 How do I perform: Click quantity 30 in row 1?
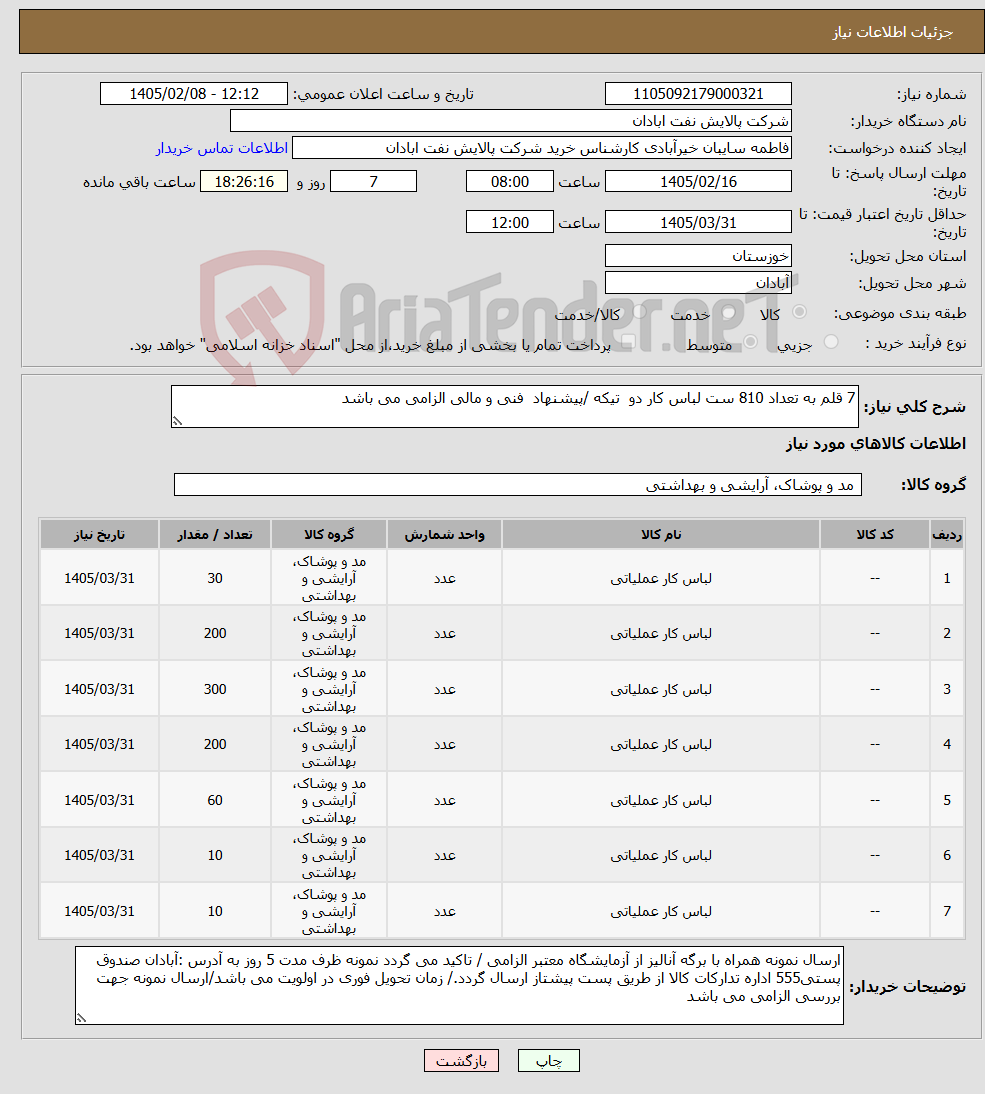pos(215,578)
